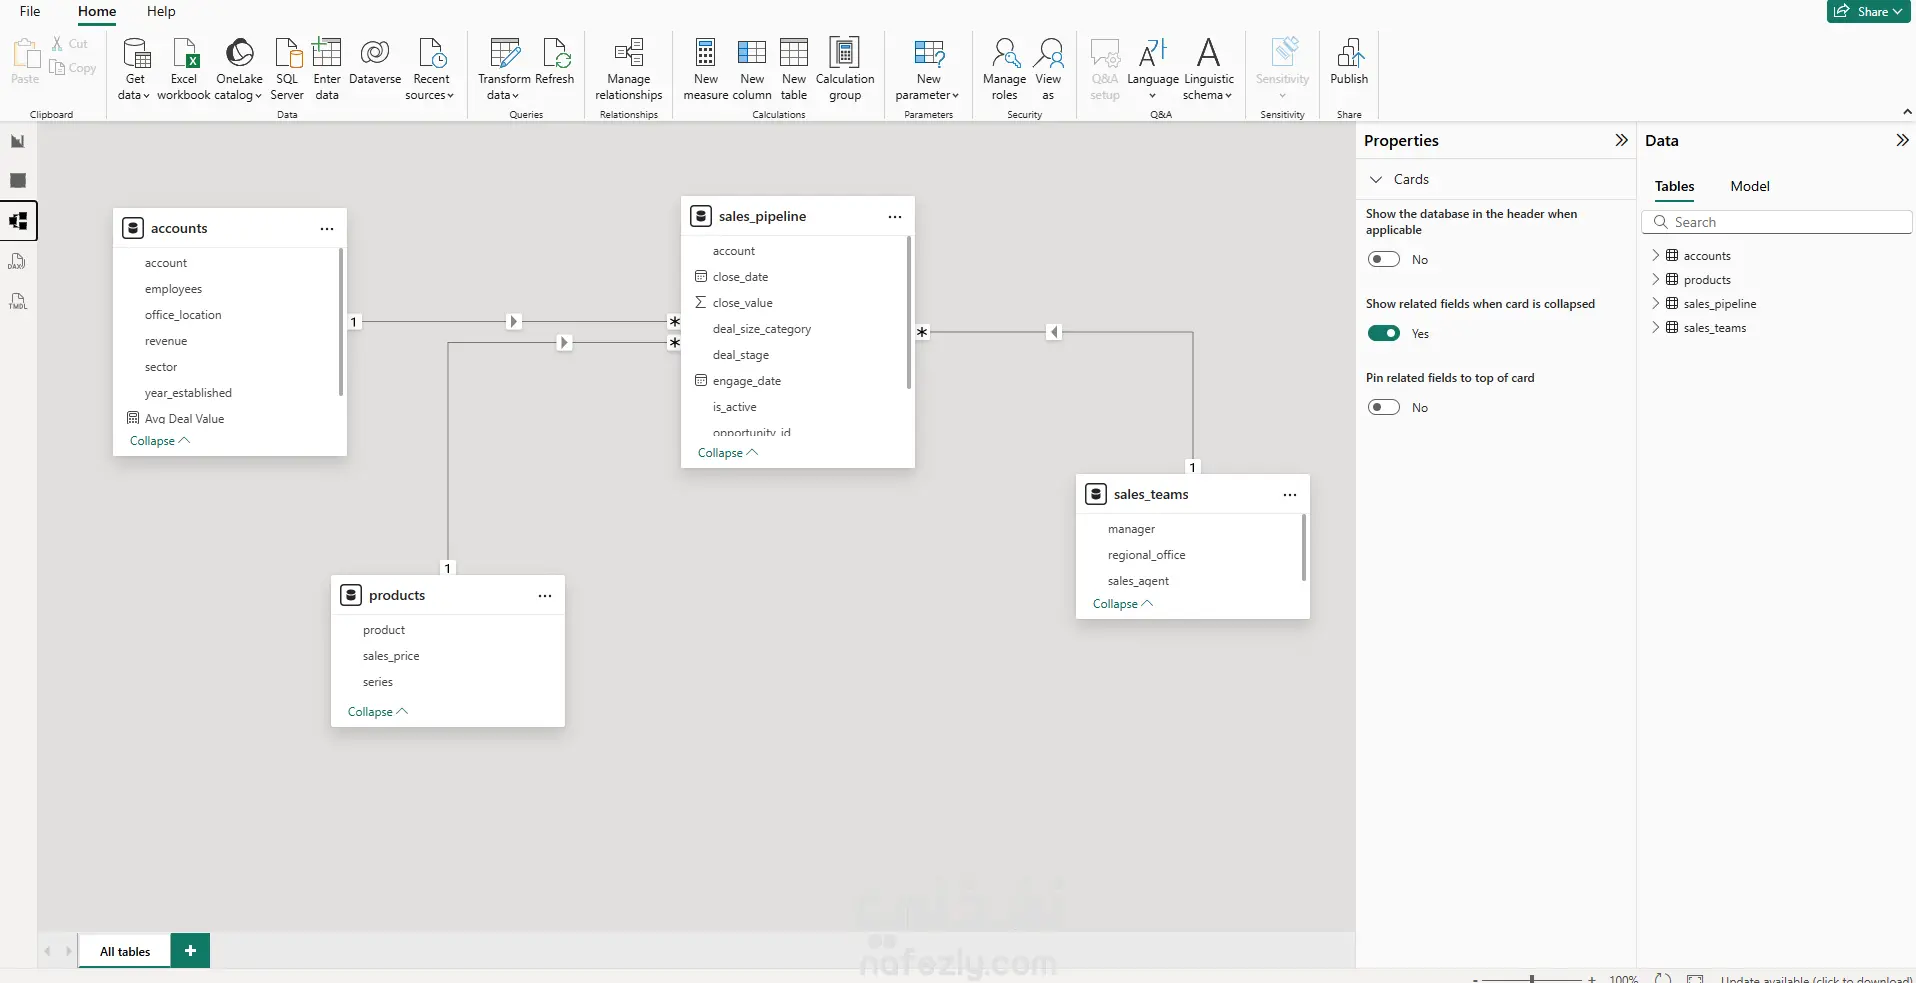Open the File menu
The width and height of the screenshot is (1916, 983).
pos(30,11)
